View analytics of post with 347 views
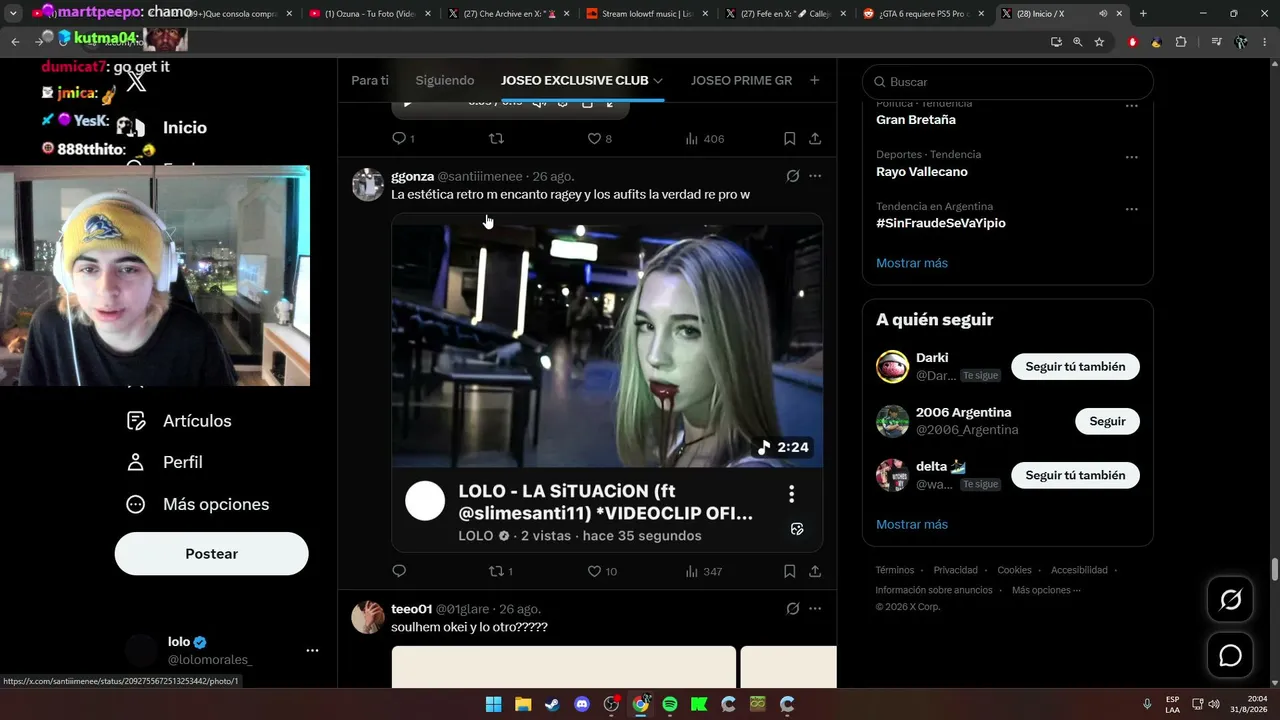 coord(704,571)
